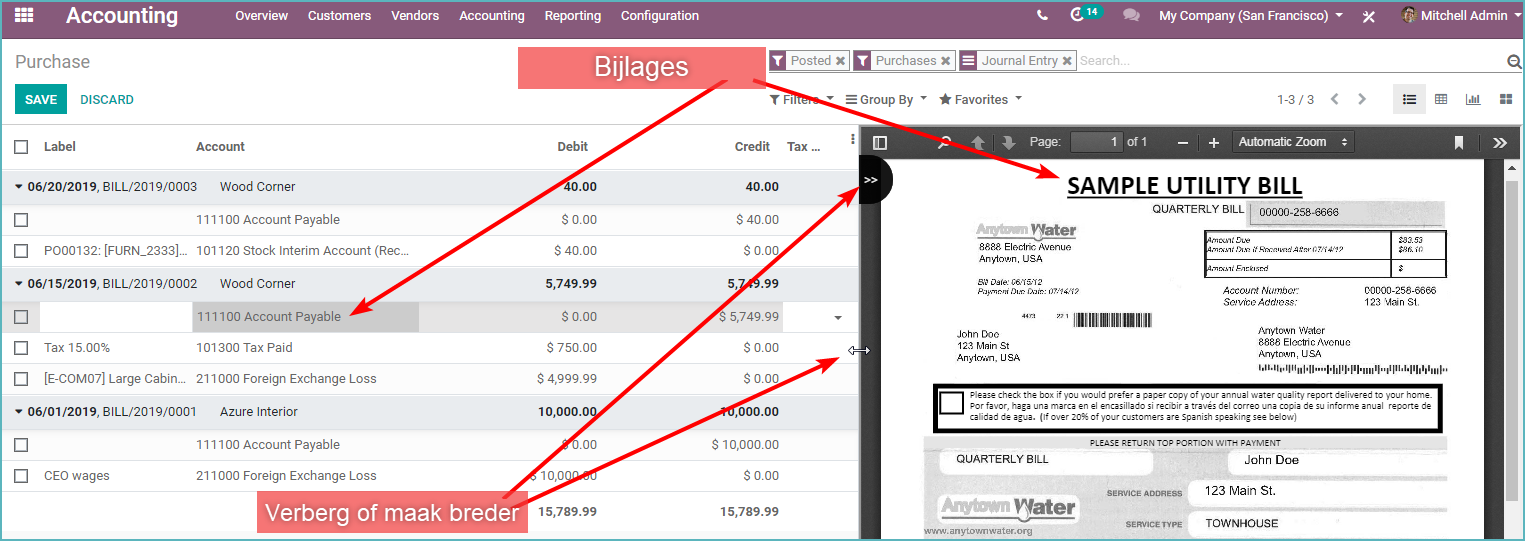The image size is (1525, 541).
Task: Go to next PDF page
Action: pyautogui.click(x=1008, y=143)
